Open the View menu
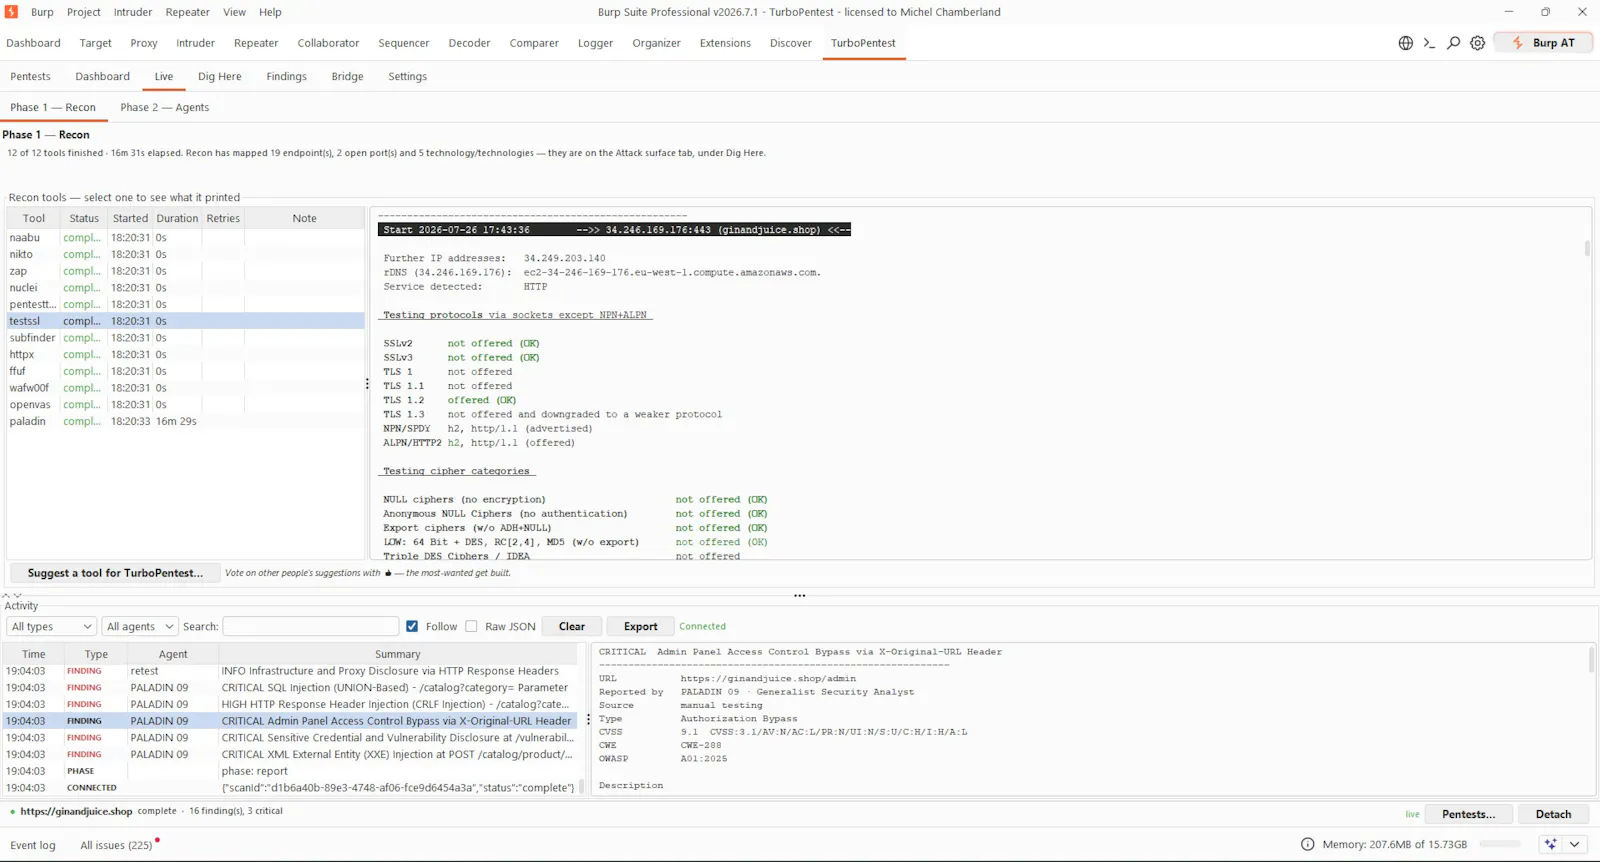This screenshot has height=862, width=1600. [234, 12]
